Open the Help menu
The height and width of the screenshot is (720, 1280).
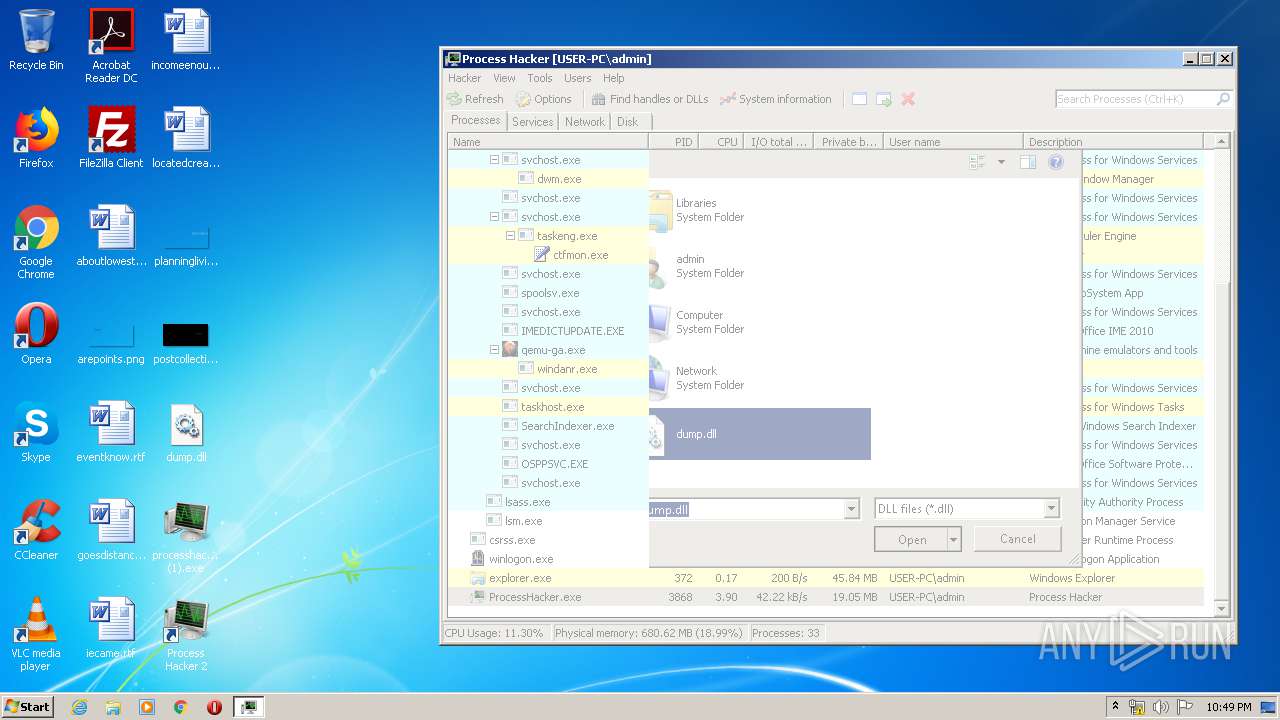click(x=613, y=78)
